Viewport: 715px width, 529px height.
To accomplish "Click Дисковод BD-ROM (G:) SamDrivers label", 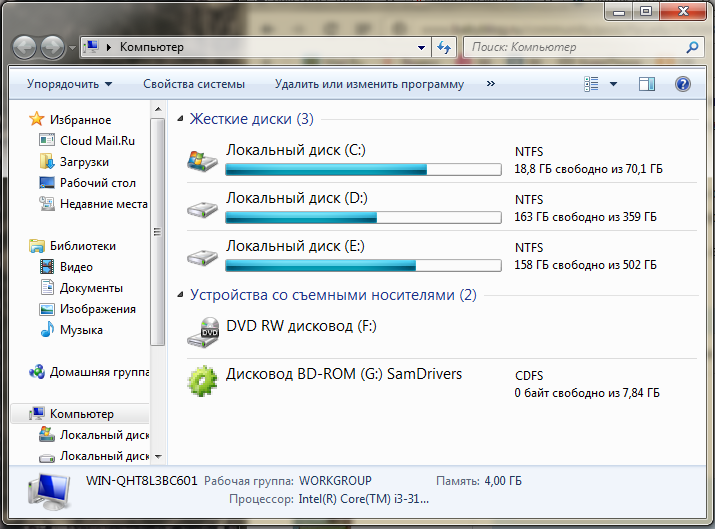I will 344,373.
